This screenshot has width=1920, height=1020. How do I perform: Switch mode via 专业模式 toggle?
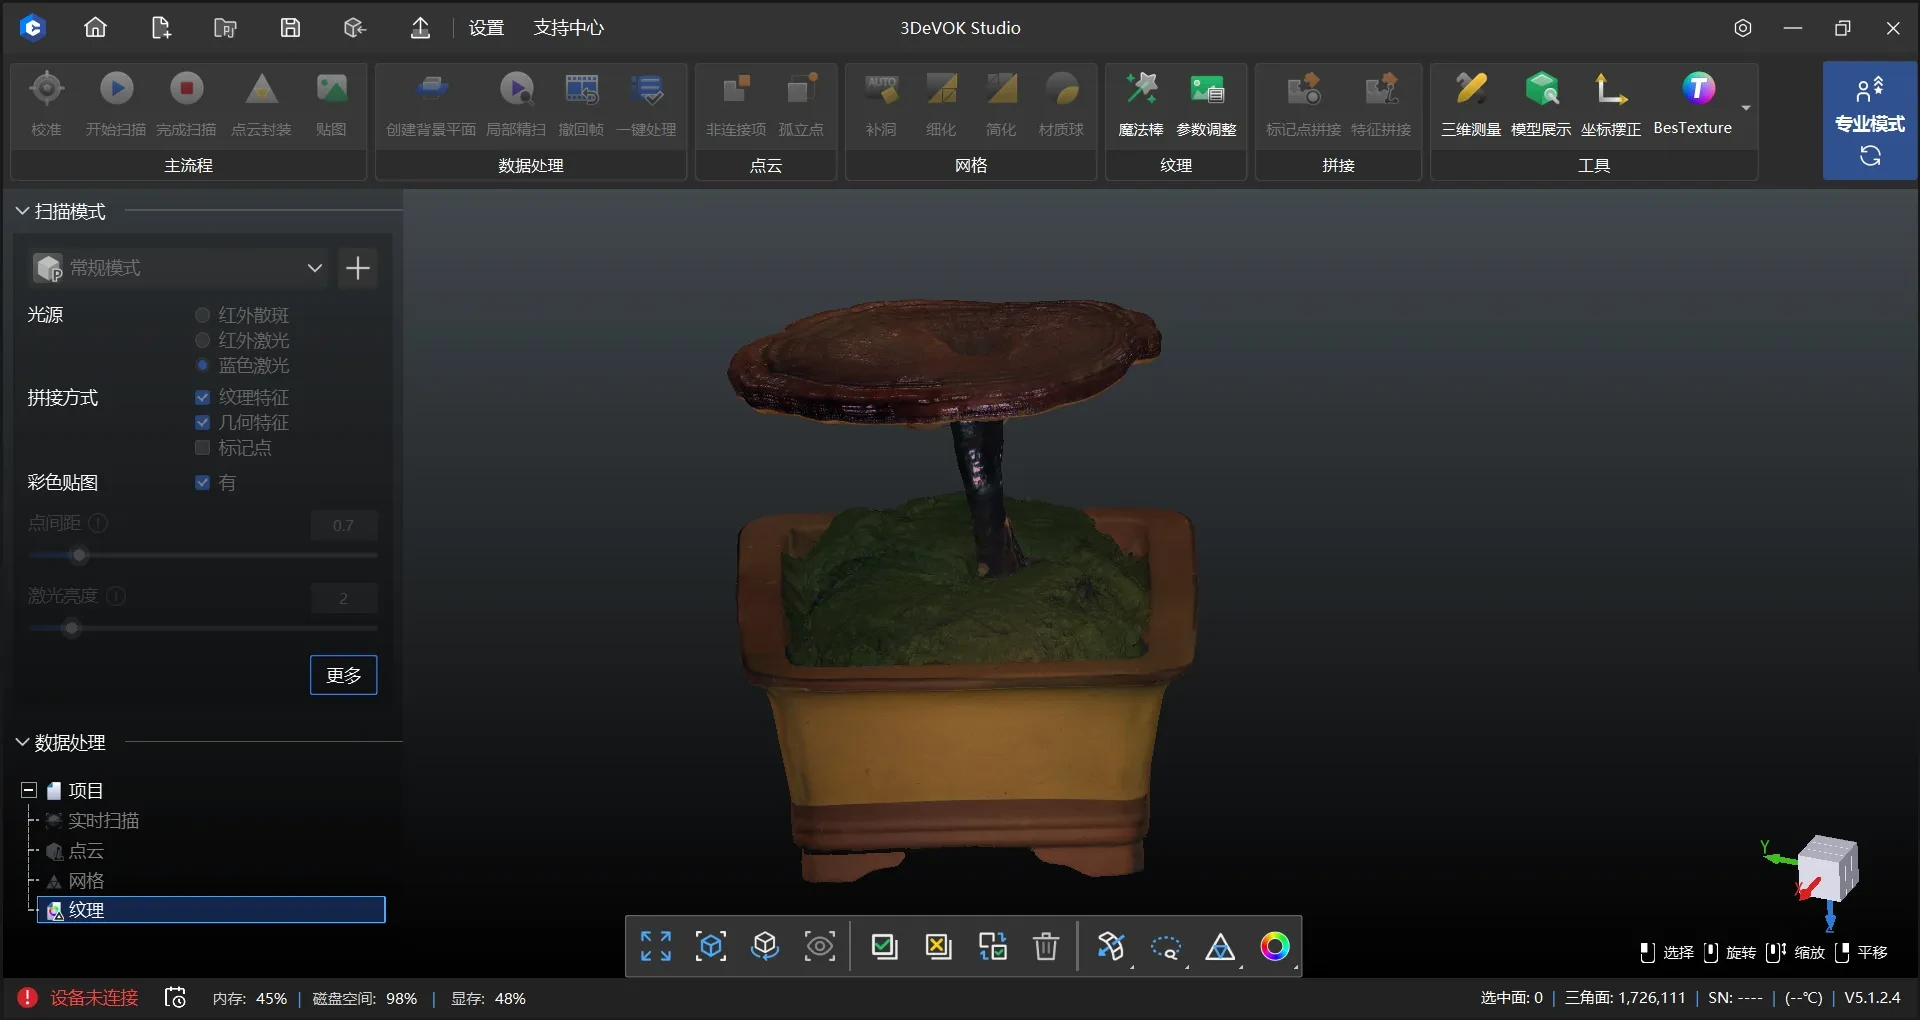pos(1869,121)
